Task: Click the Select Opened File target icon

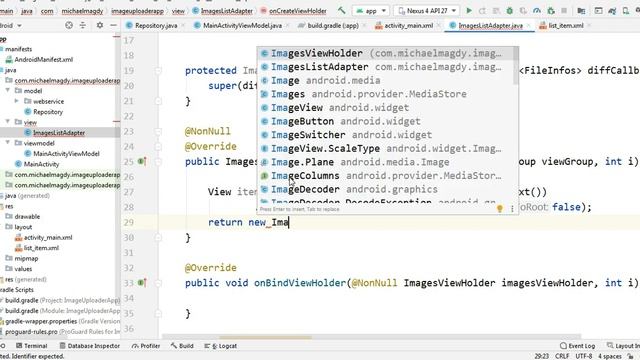Action: [x=69, y=25]
